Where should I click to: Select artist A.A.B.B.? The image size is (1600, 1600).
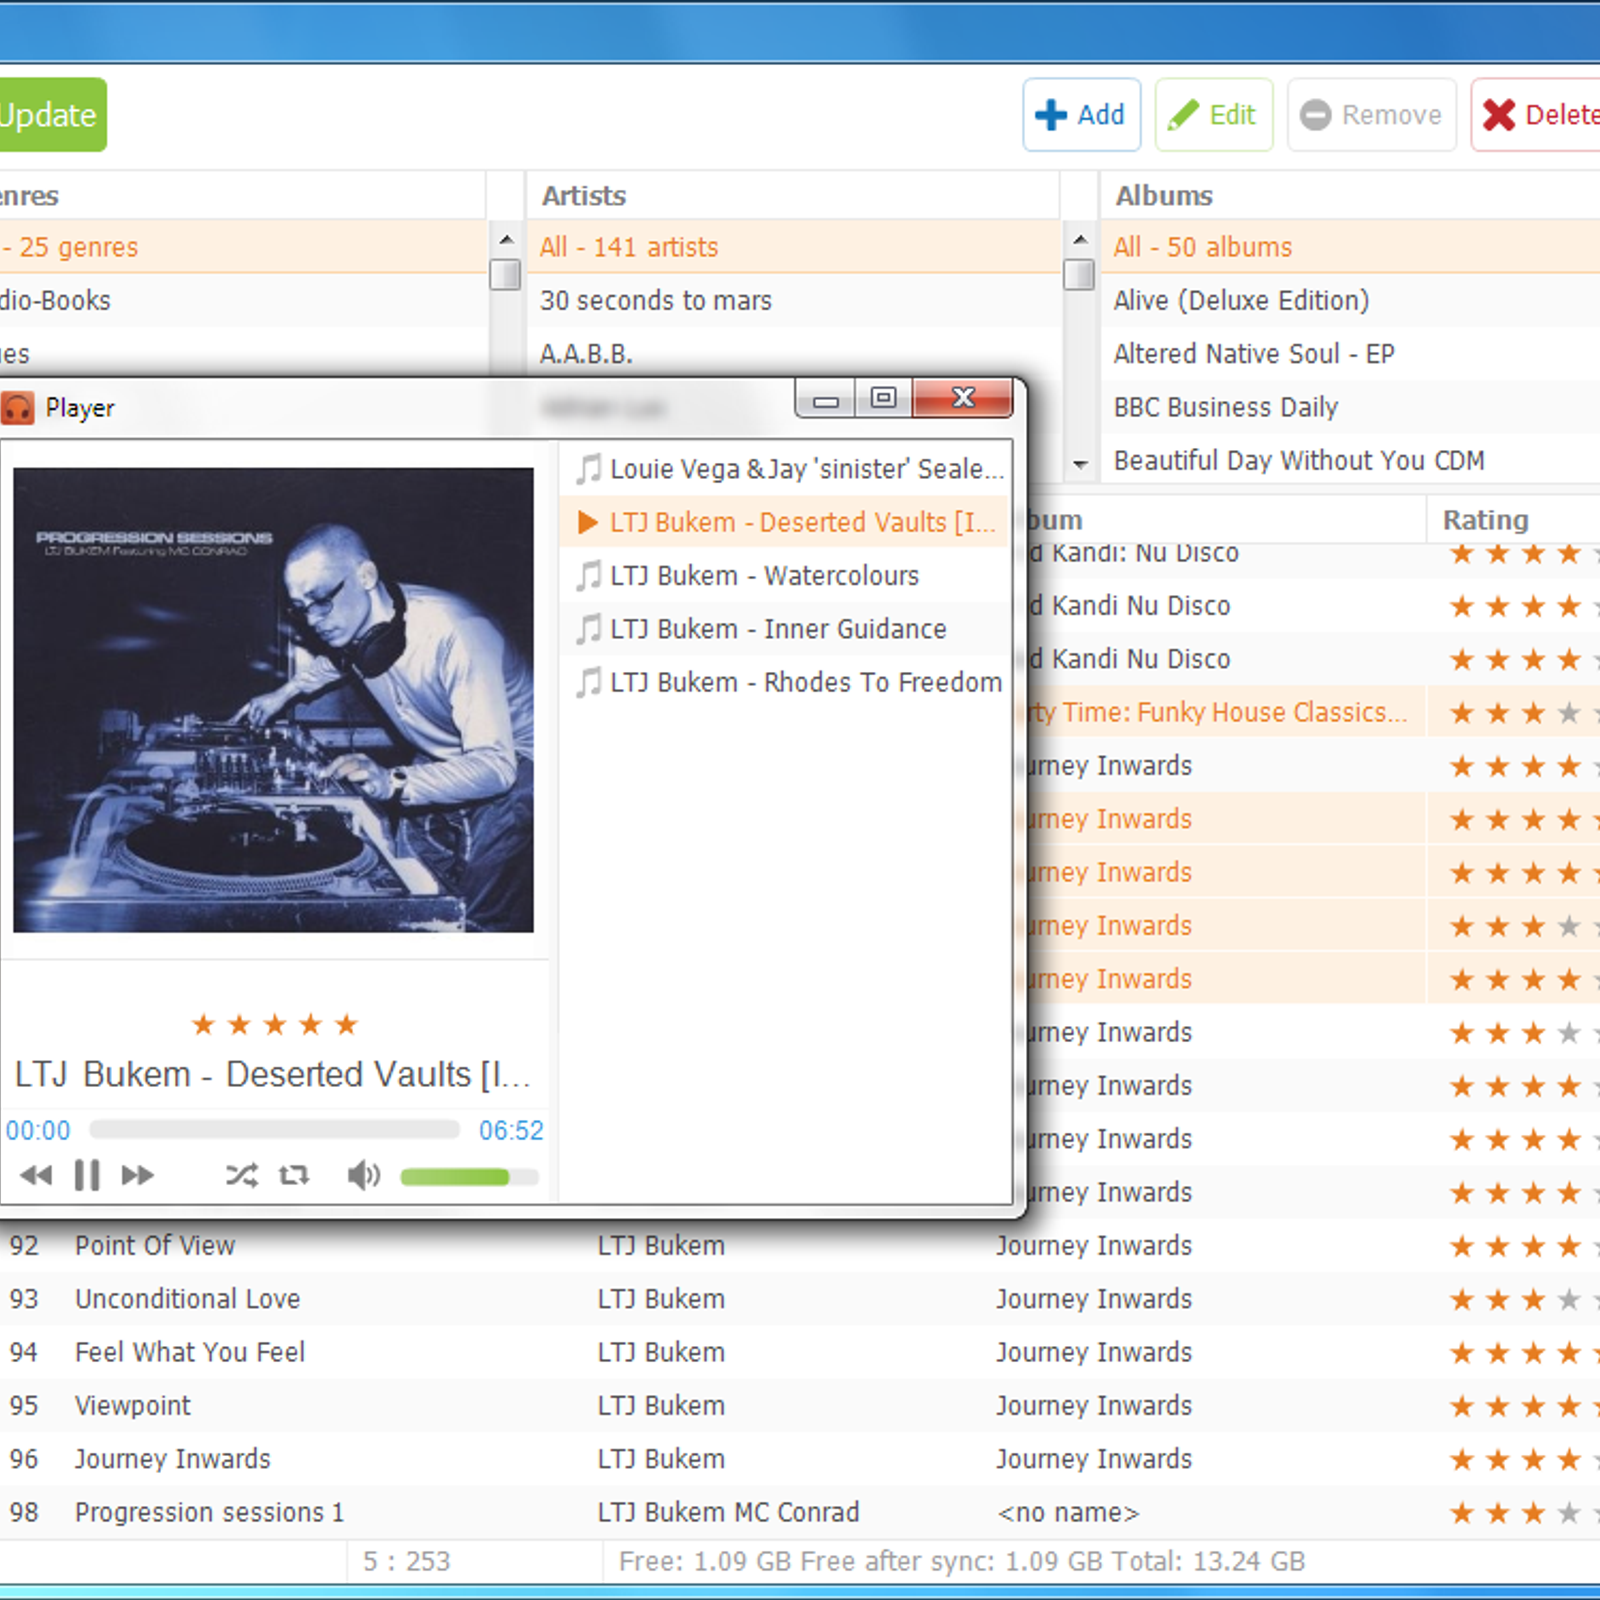point(793,353)
